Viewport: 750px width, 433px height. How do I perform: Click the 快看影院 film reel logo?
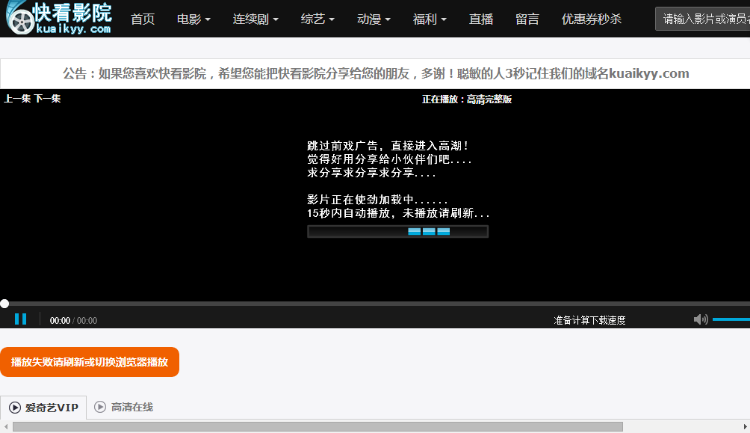click(x=60, y=18)
